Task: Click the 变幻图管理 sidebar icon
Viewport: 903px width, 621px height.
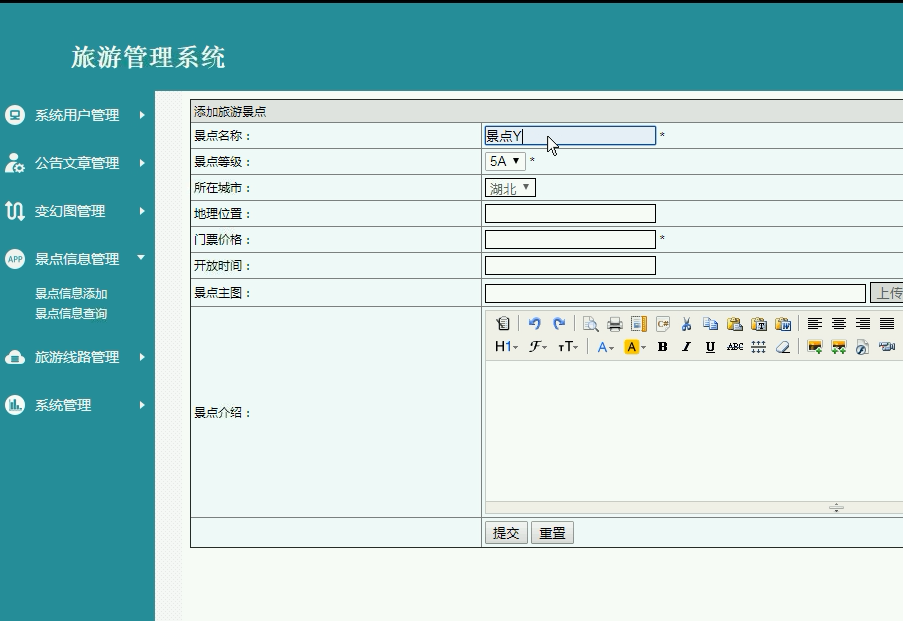Action: pos(14,211)
